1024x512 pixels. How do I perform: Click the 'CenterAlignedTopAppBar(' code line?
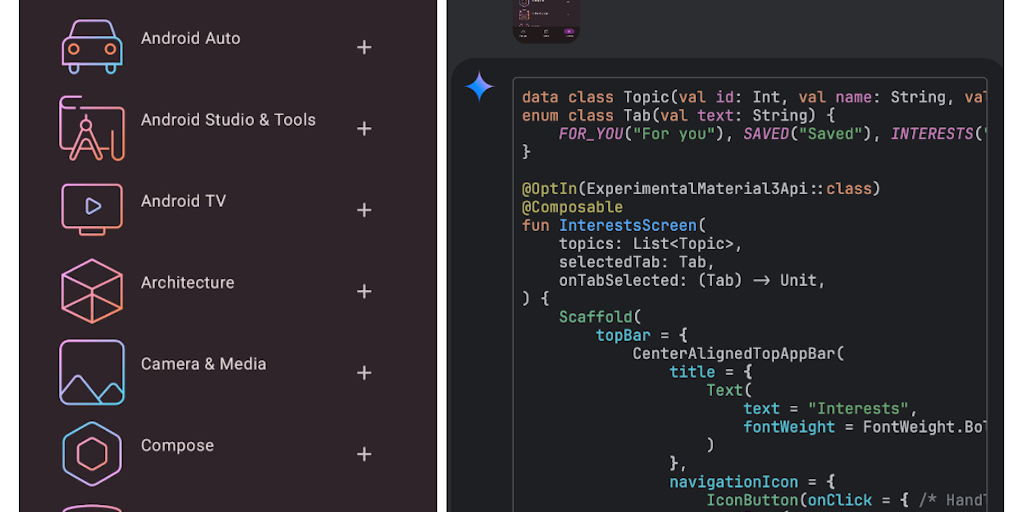tap(739, 353)
